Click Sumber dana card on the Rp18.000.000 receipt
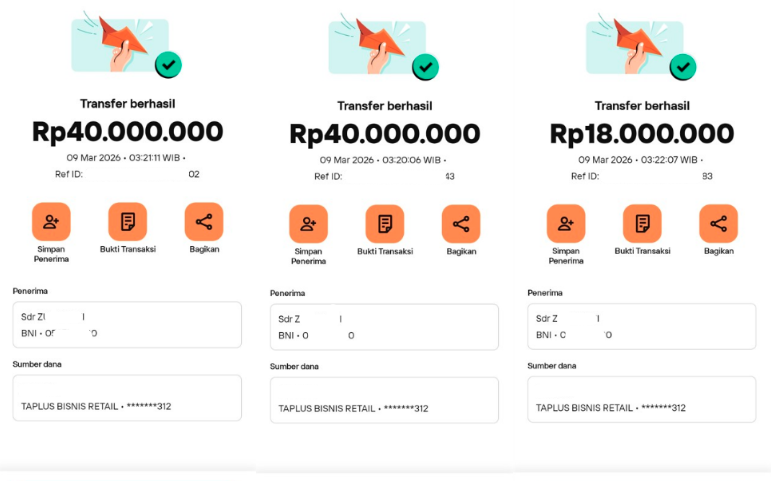The image size is (771, 481). (642, 399)
